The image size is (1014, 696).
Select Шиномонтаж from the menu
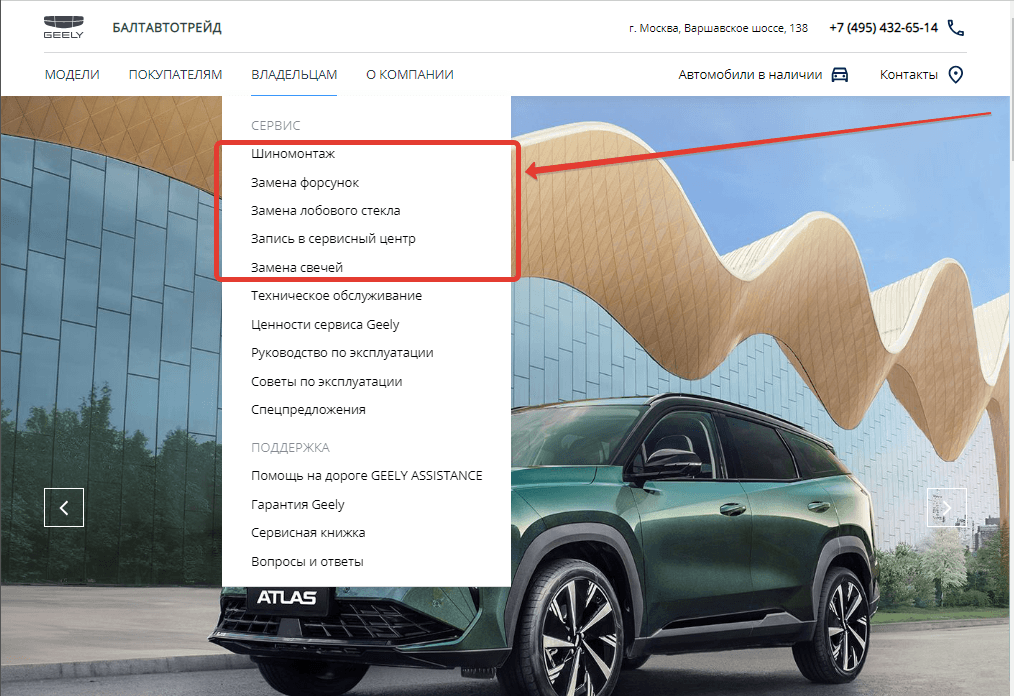coord(293,154)
